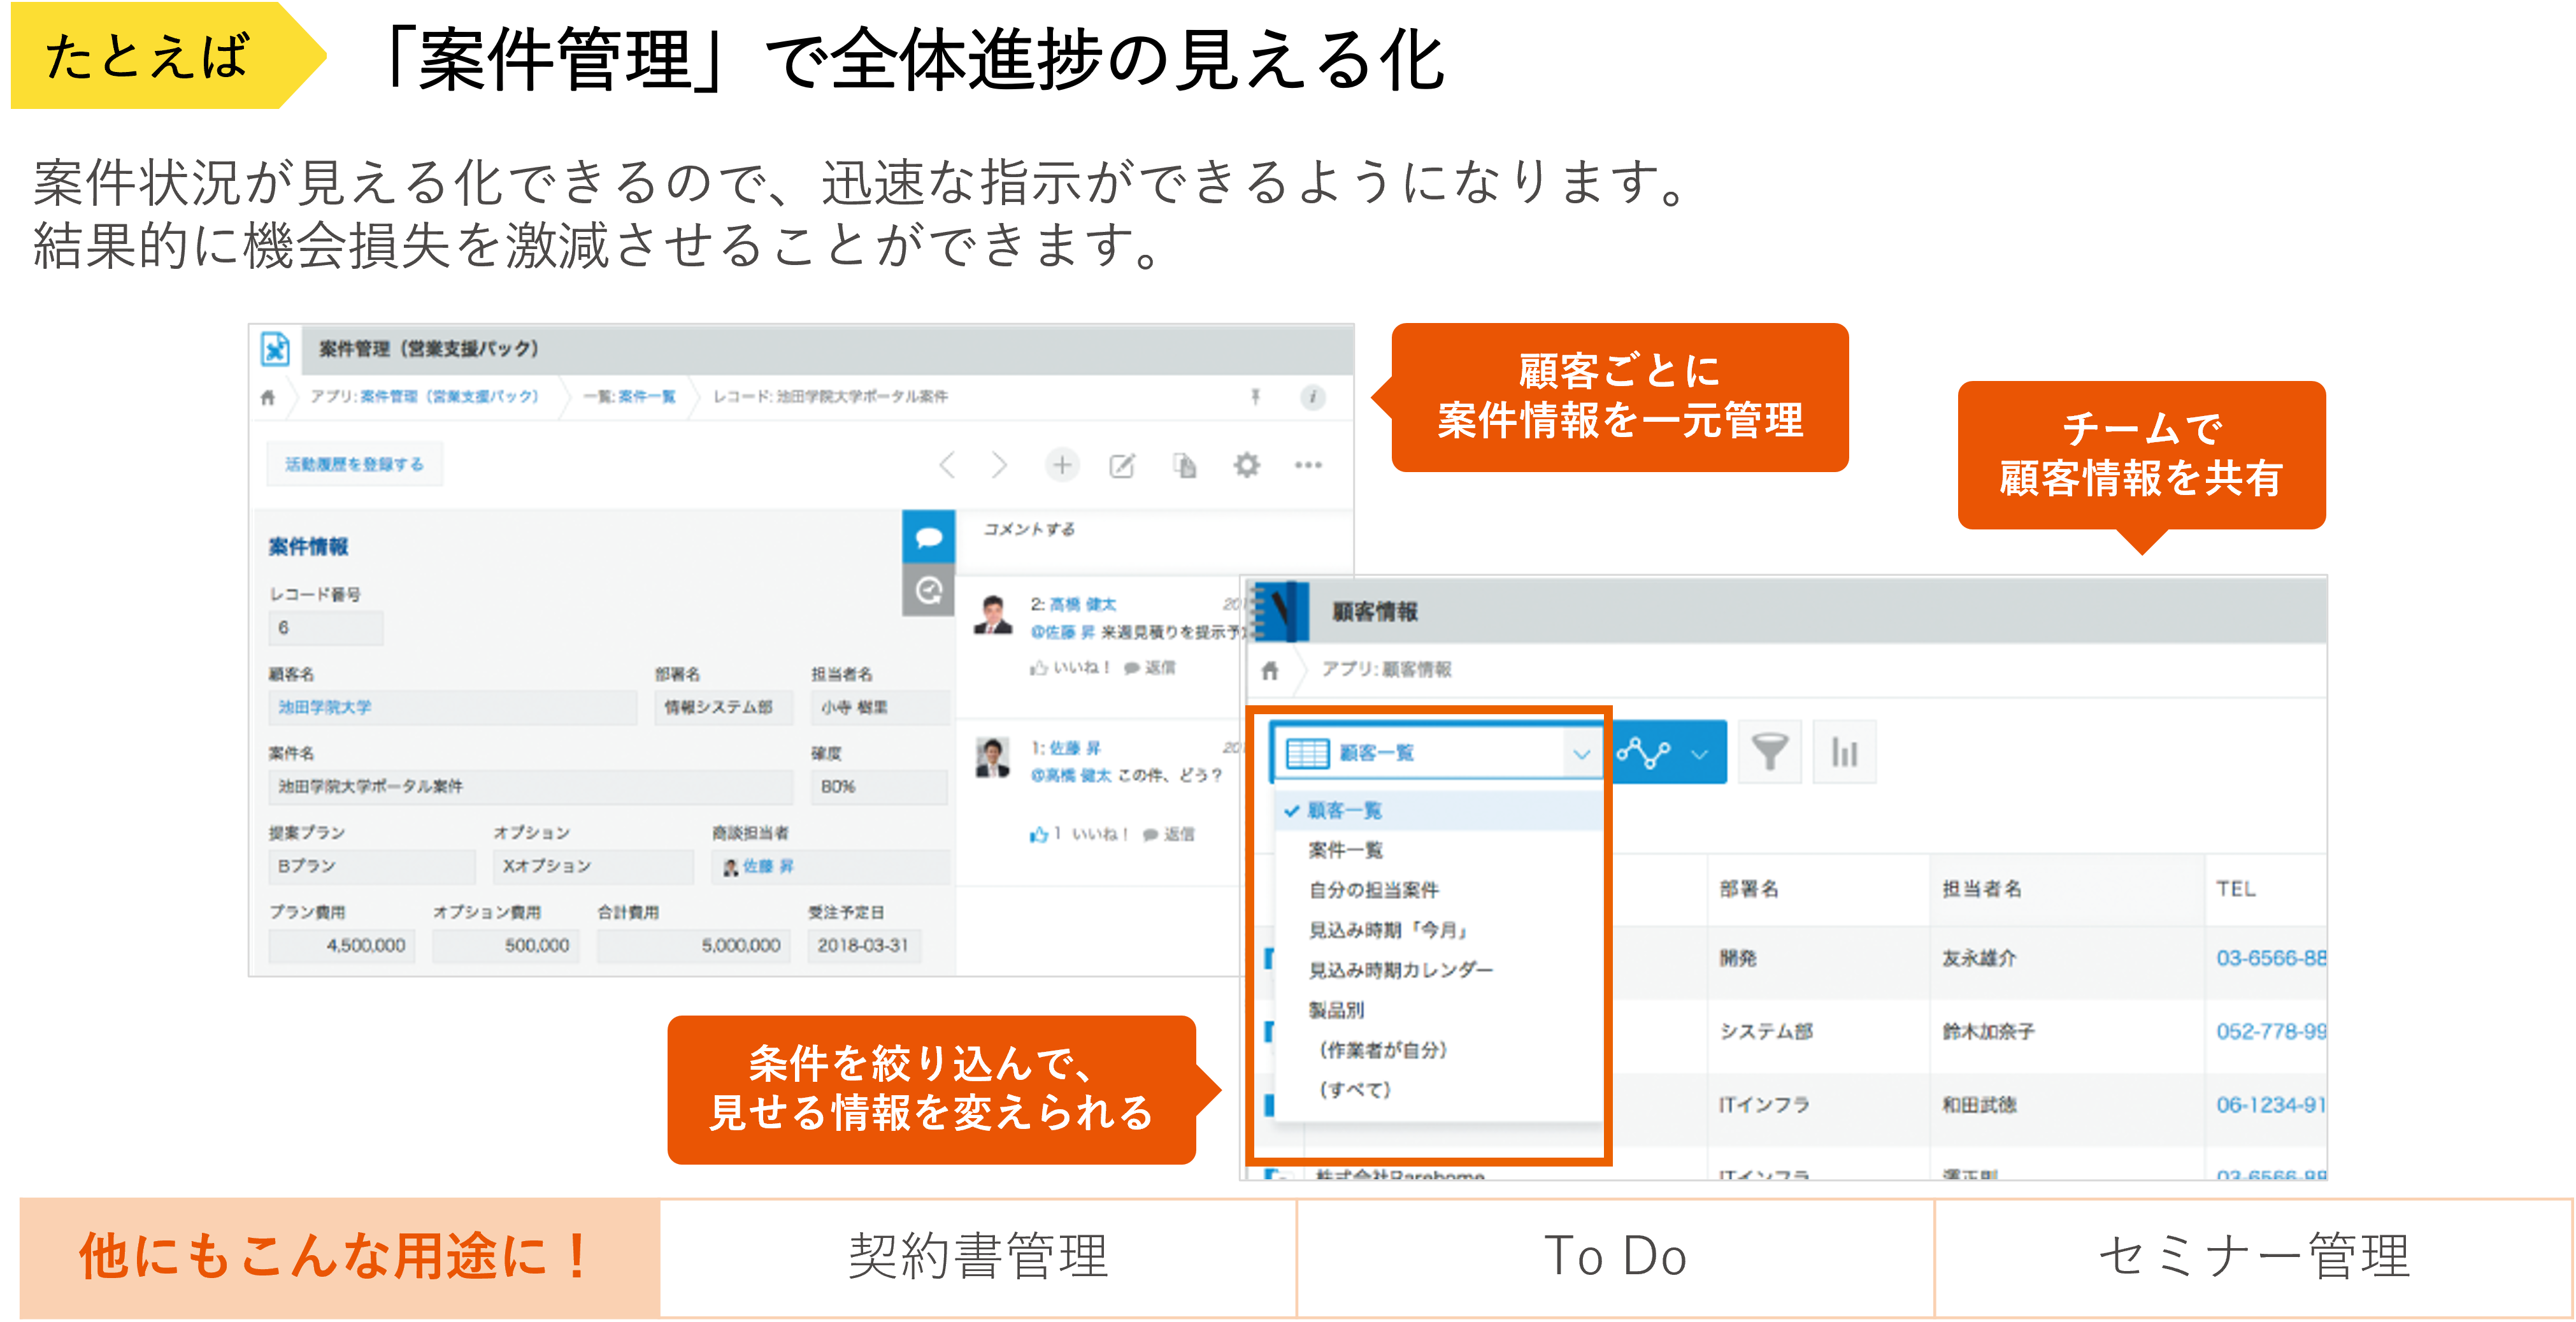Switch to the comments speech bubble tab
Screen dimensions: 2576x1322
coord(928,537)
